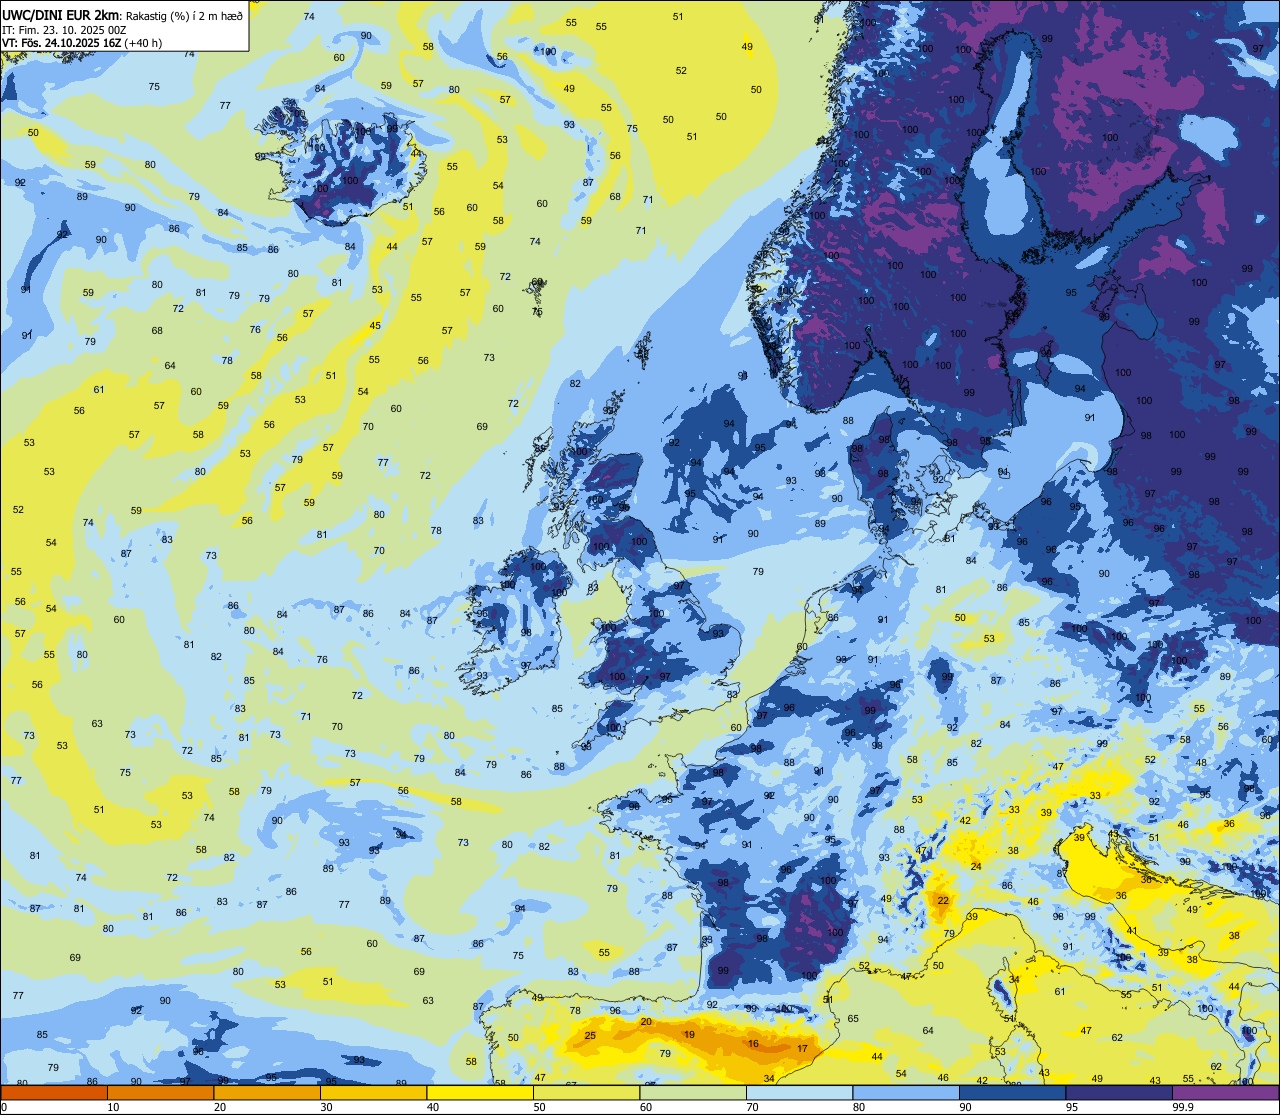Click the darkest orange legend segment below 10
The width and height of the screenshot is (1280, 1115).
pos(54,1092)
